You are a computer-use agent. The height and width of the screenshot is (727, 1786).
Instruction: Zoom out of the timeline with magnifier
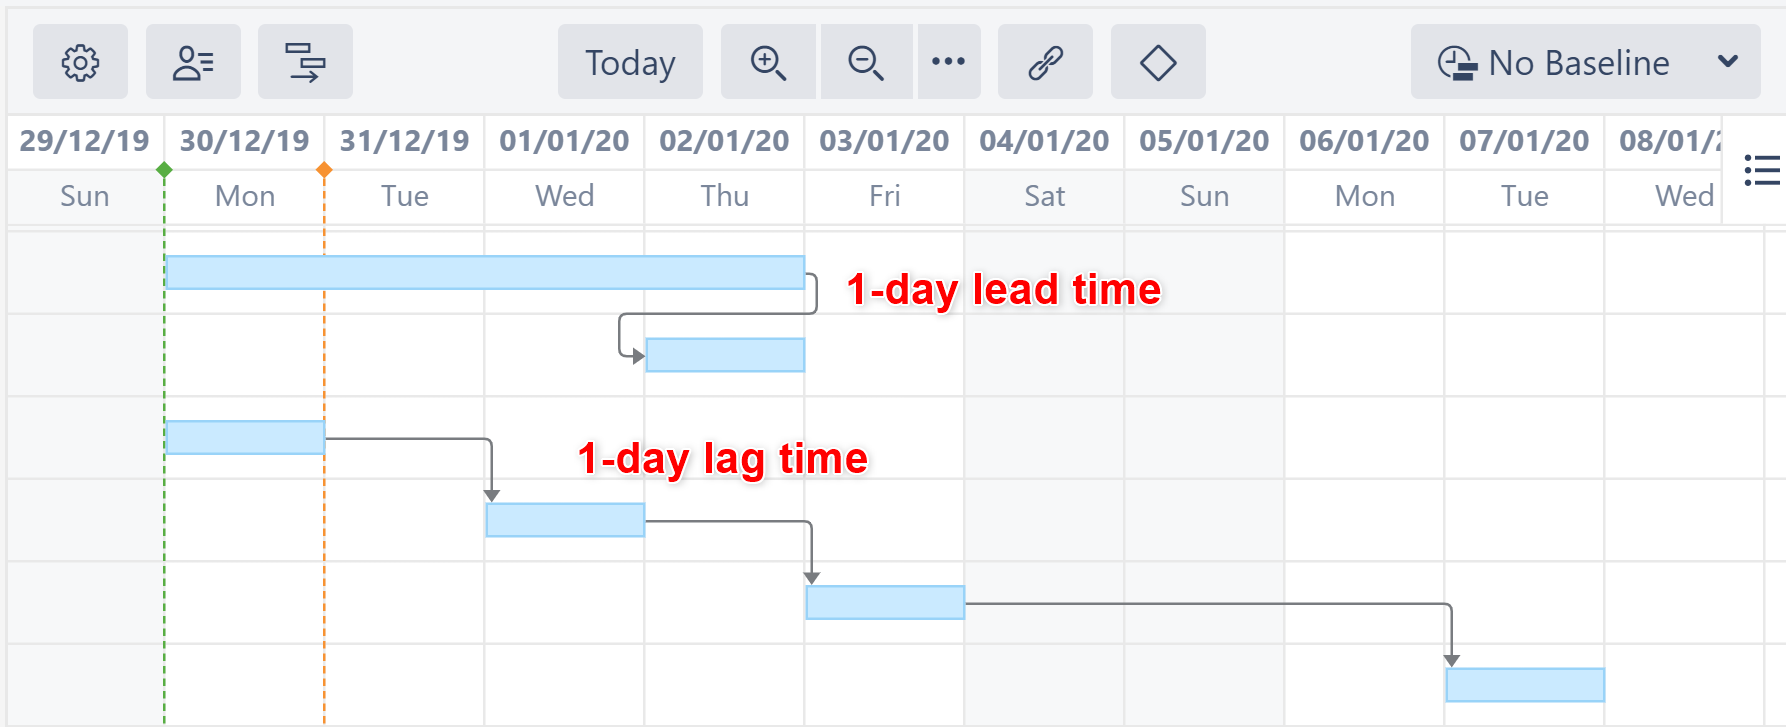pos(866,62)
